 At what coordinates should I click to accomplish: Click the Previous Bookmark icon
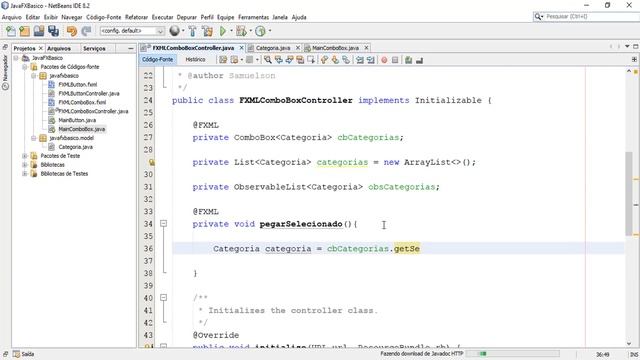(x=324, y=60)
